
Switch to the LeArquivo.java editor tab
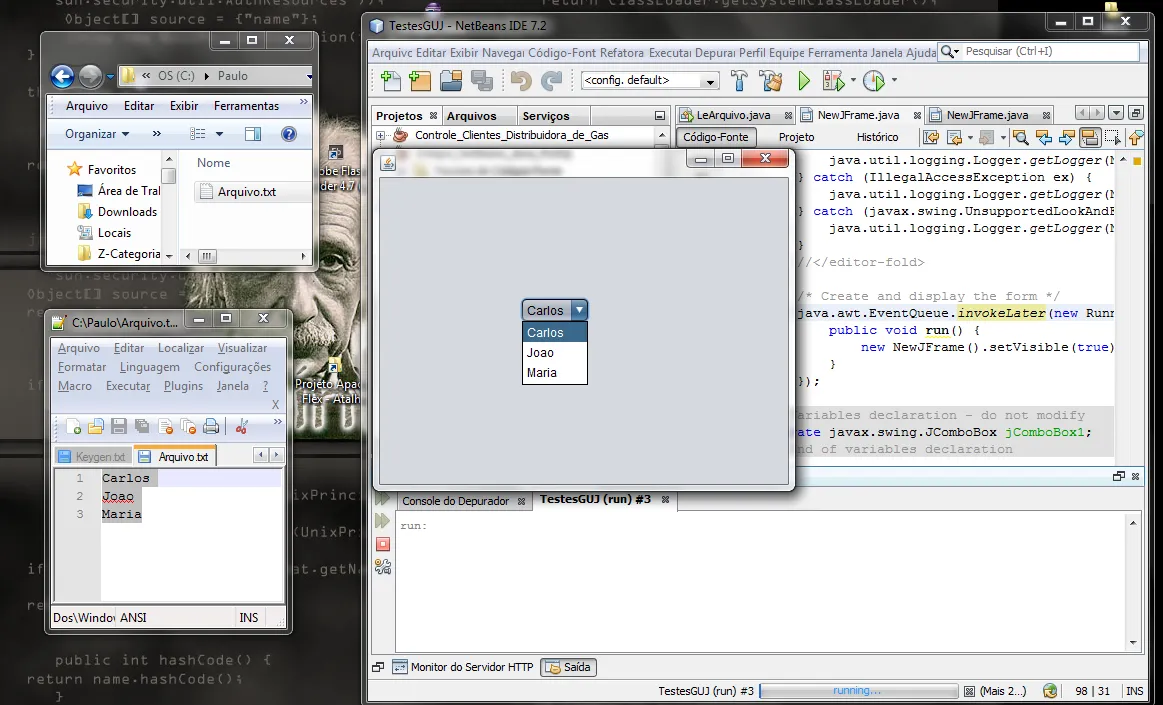[733, 115]
